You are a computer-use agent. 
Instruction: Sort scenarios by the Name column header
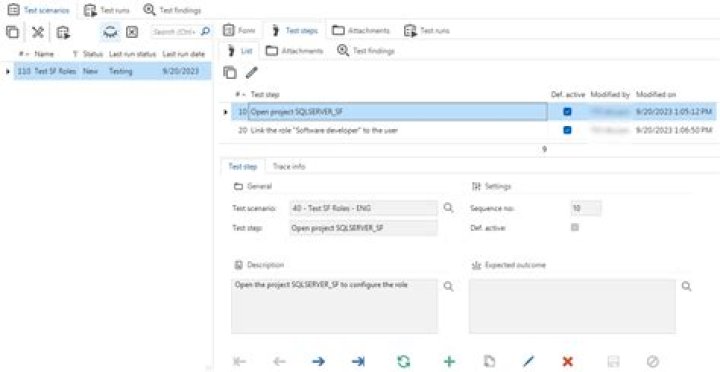click(44, 54)
